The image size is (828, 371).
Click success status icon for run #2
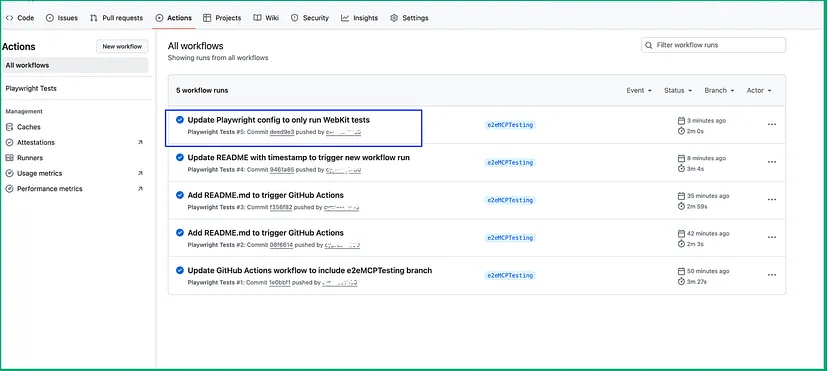click(180, 233)
